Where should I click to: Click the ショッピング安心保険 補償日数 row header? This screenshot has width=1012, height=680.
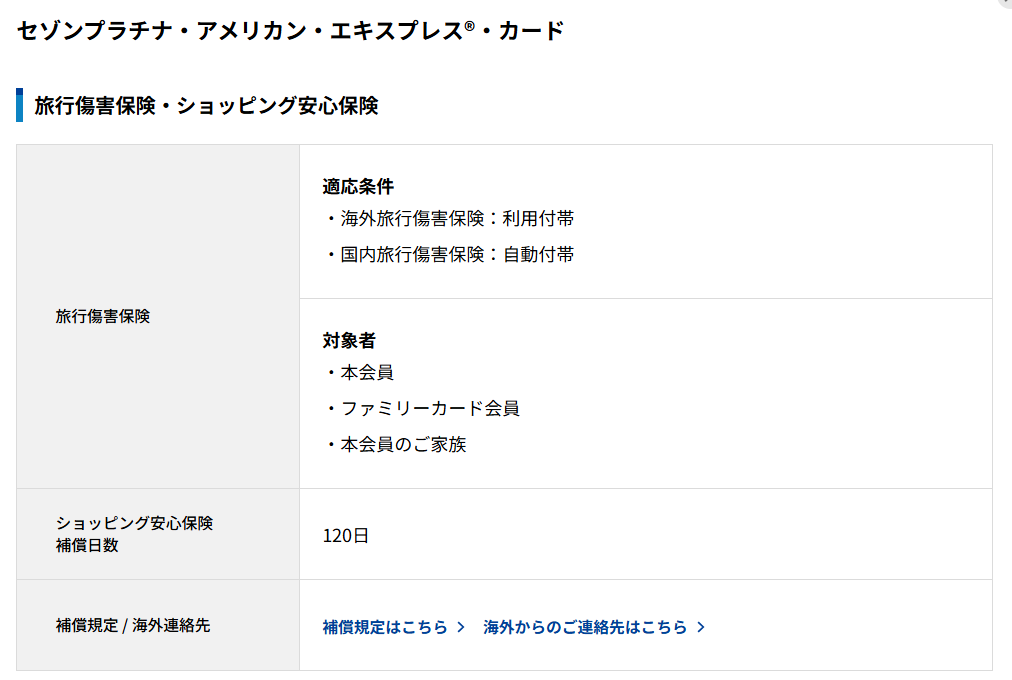click(134, 534)
